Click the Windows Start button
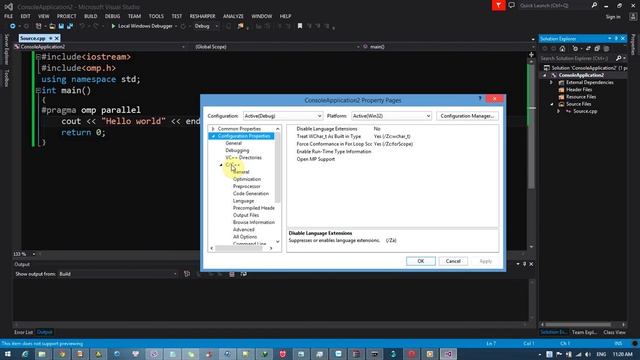 click(x=8, y=354)
